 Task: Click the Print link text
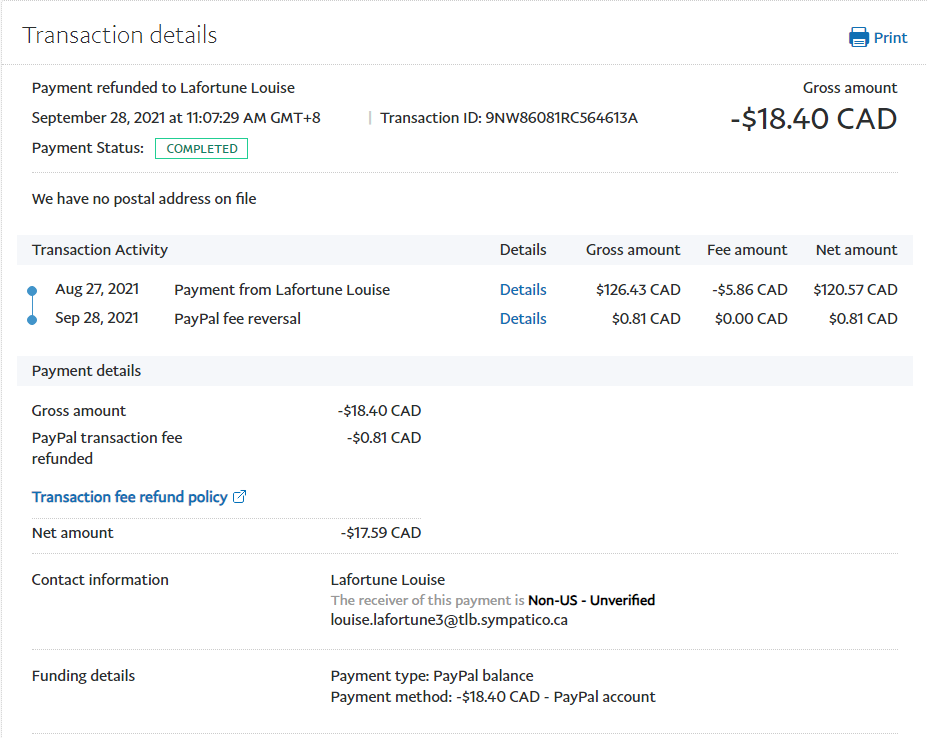(x=890, y=38)
